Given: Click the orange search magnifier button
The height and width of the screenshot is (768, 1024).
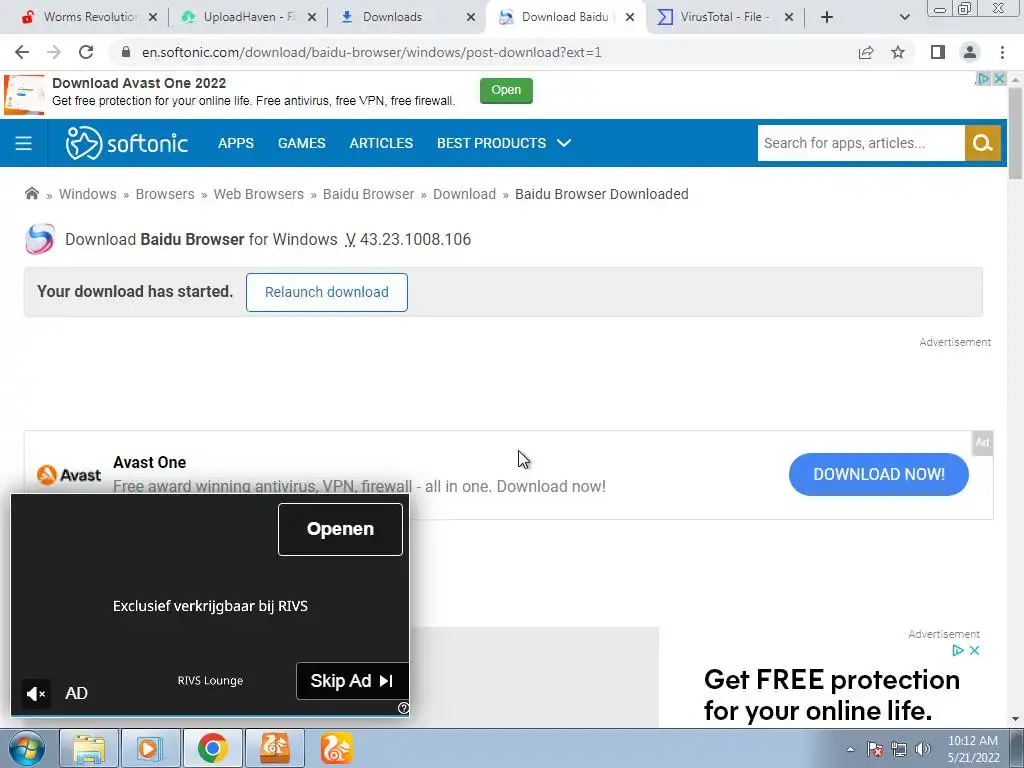Looking at the screenshot, I should tap(983, 143).
